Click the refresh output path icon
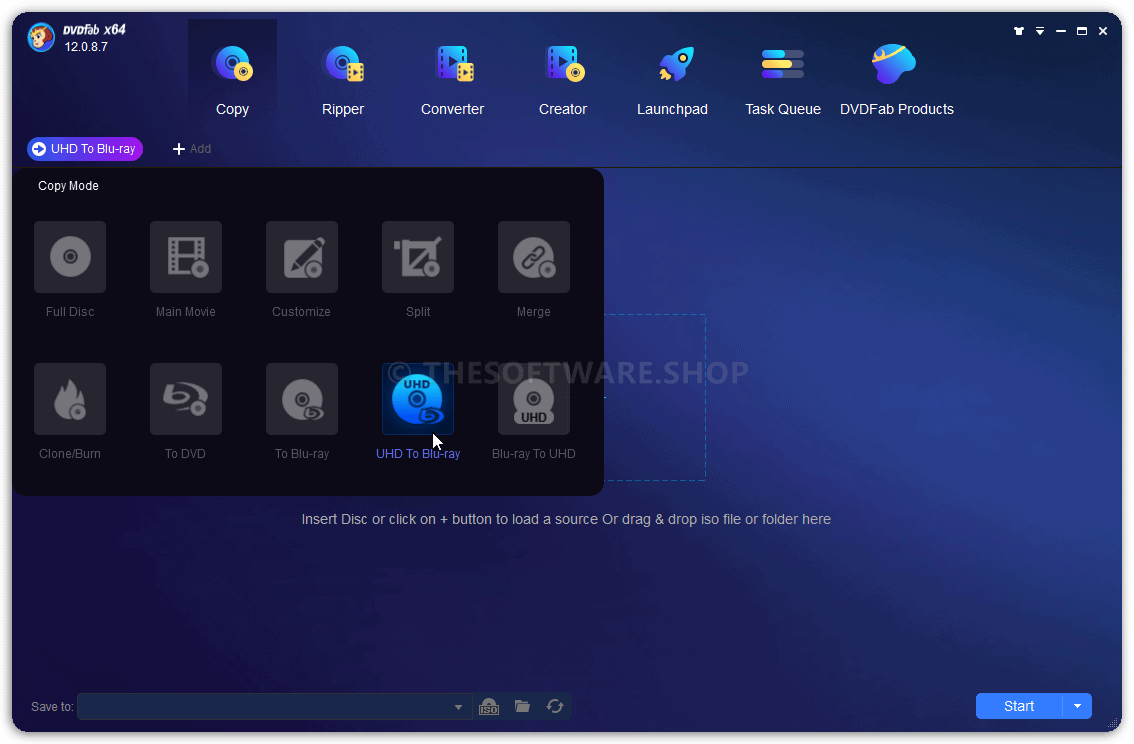This screenshot has height=744, width=1134. tap(555, 706)
